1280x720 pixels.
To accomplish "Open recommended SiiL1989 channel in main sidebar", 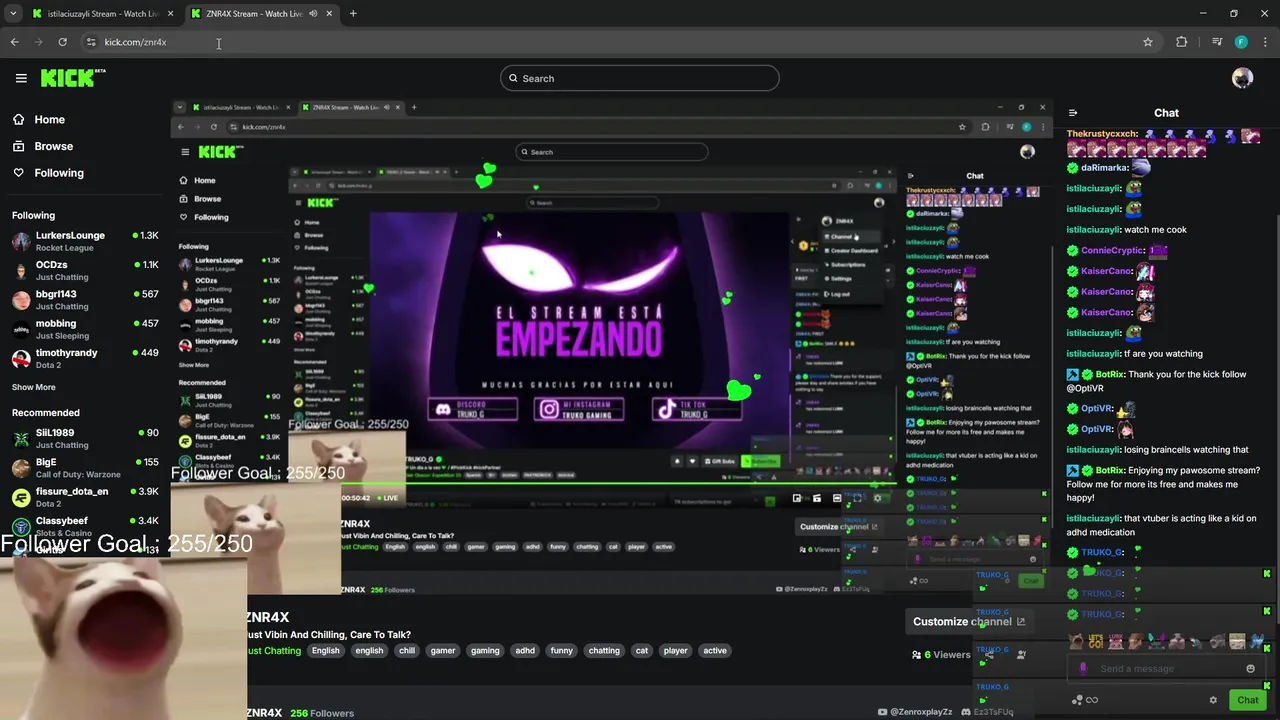I will [x=85, y=438].
